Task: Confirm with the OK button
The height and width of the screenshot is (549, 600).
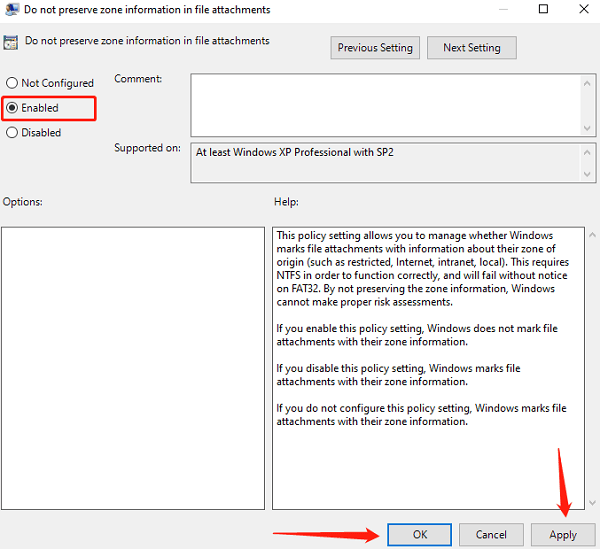Action: coord(419,534)
